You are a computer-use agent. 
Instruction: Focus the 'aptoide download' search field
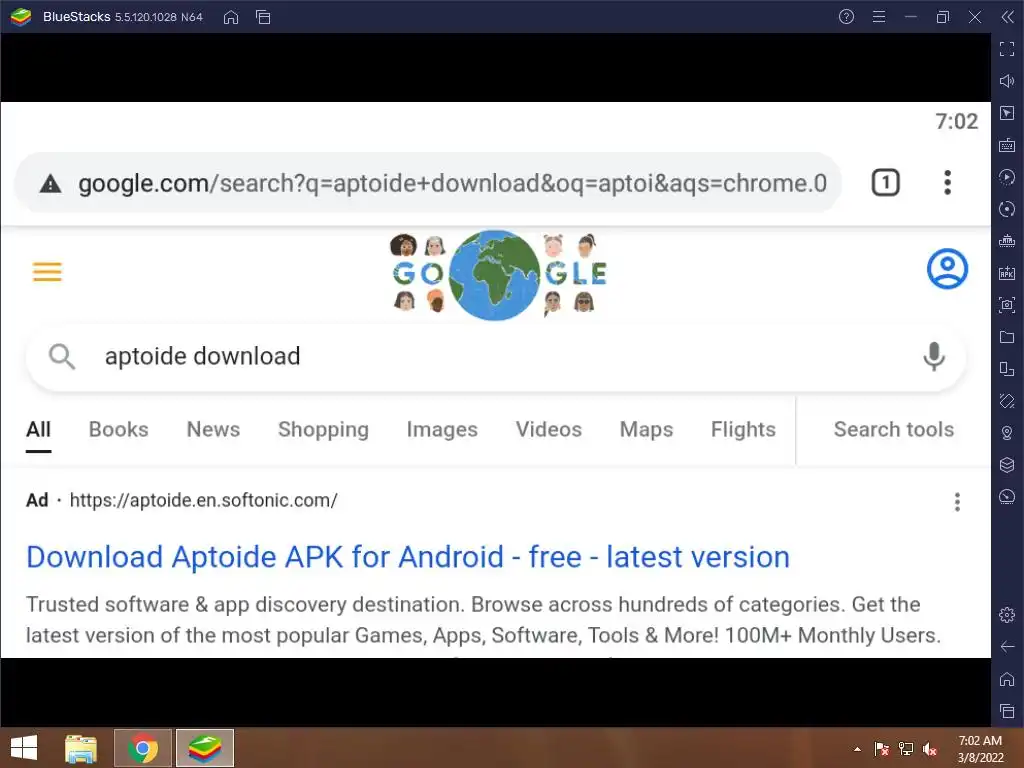(496, 357)
